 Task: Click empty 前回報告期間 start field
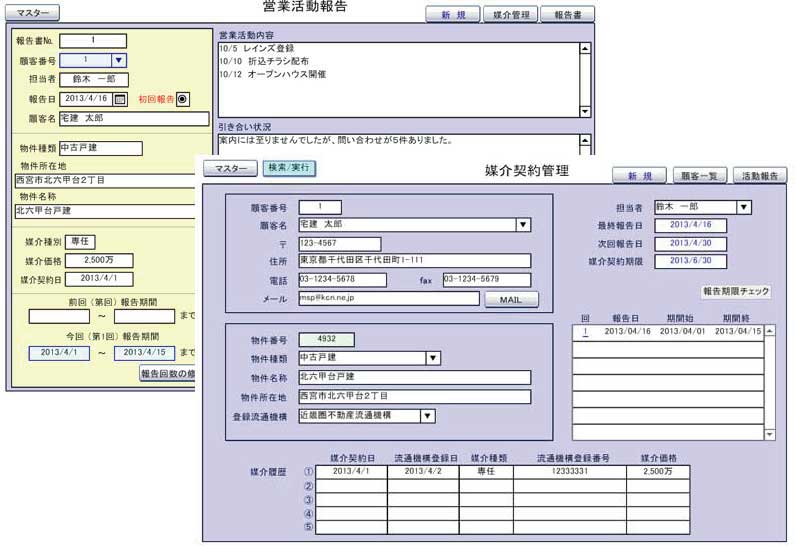coord(59,316)
